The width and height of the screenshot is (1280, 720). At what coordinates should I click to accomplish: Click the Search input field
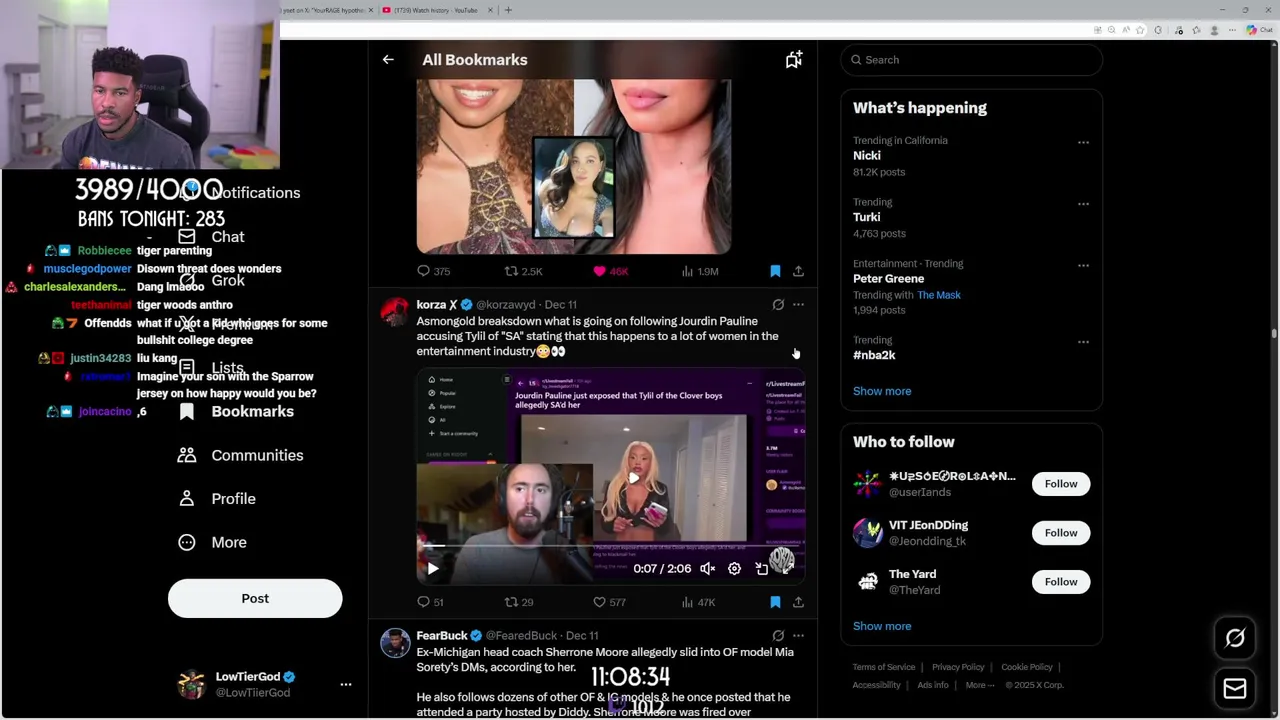click(971, 60)
